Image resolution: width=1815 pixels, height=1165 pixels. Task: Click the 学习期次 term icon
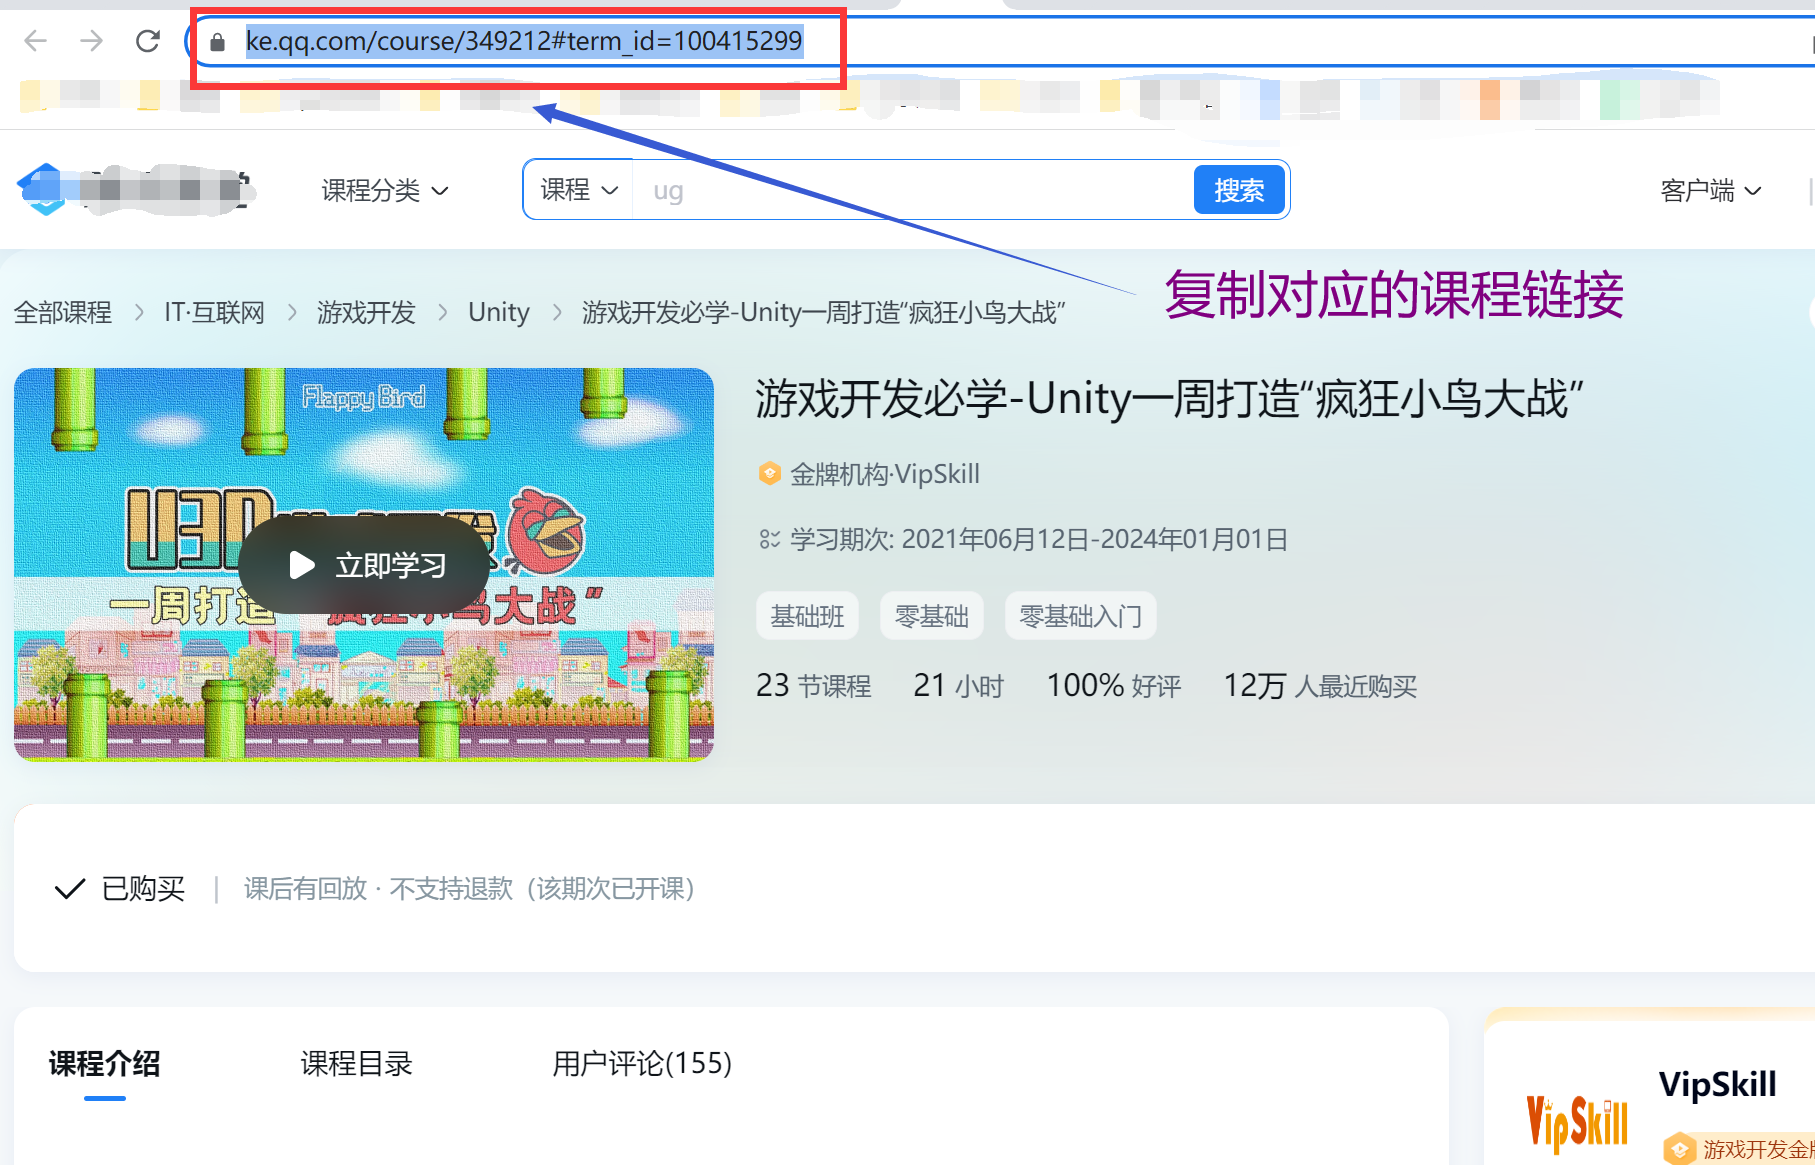pyautogui.click(x=769, y=539)
